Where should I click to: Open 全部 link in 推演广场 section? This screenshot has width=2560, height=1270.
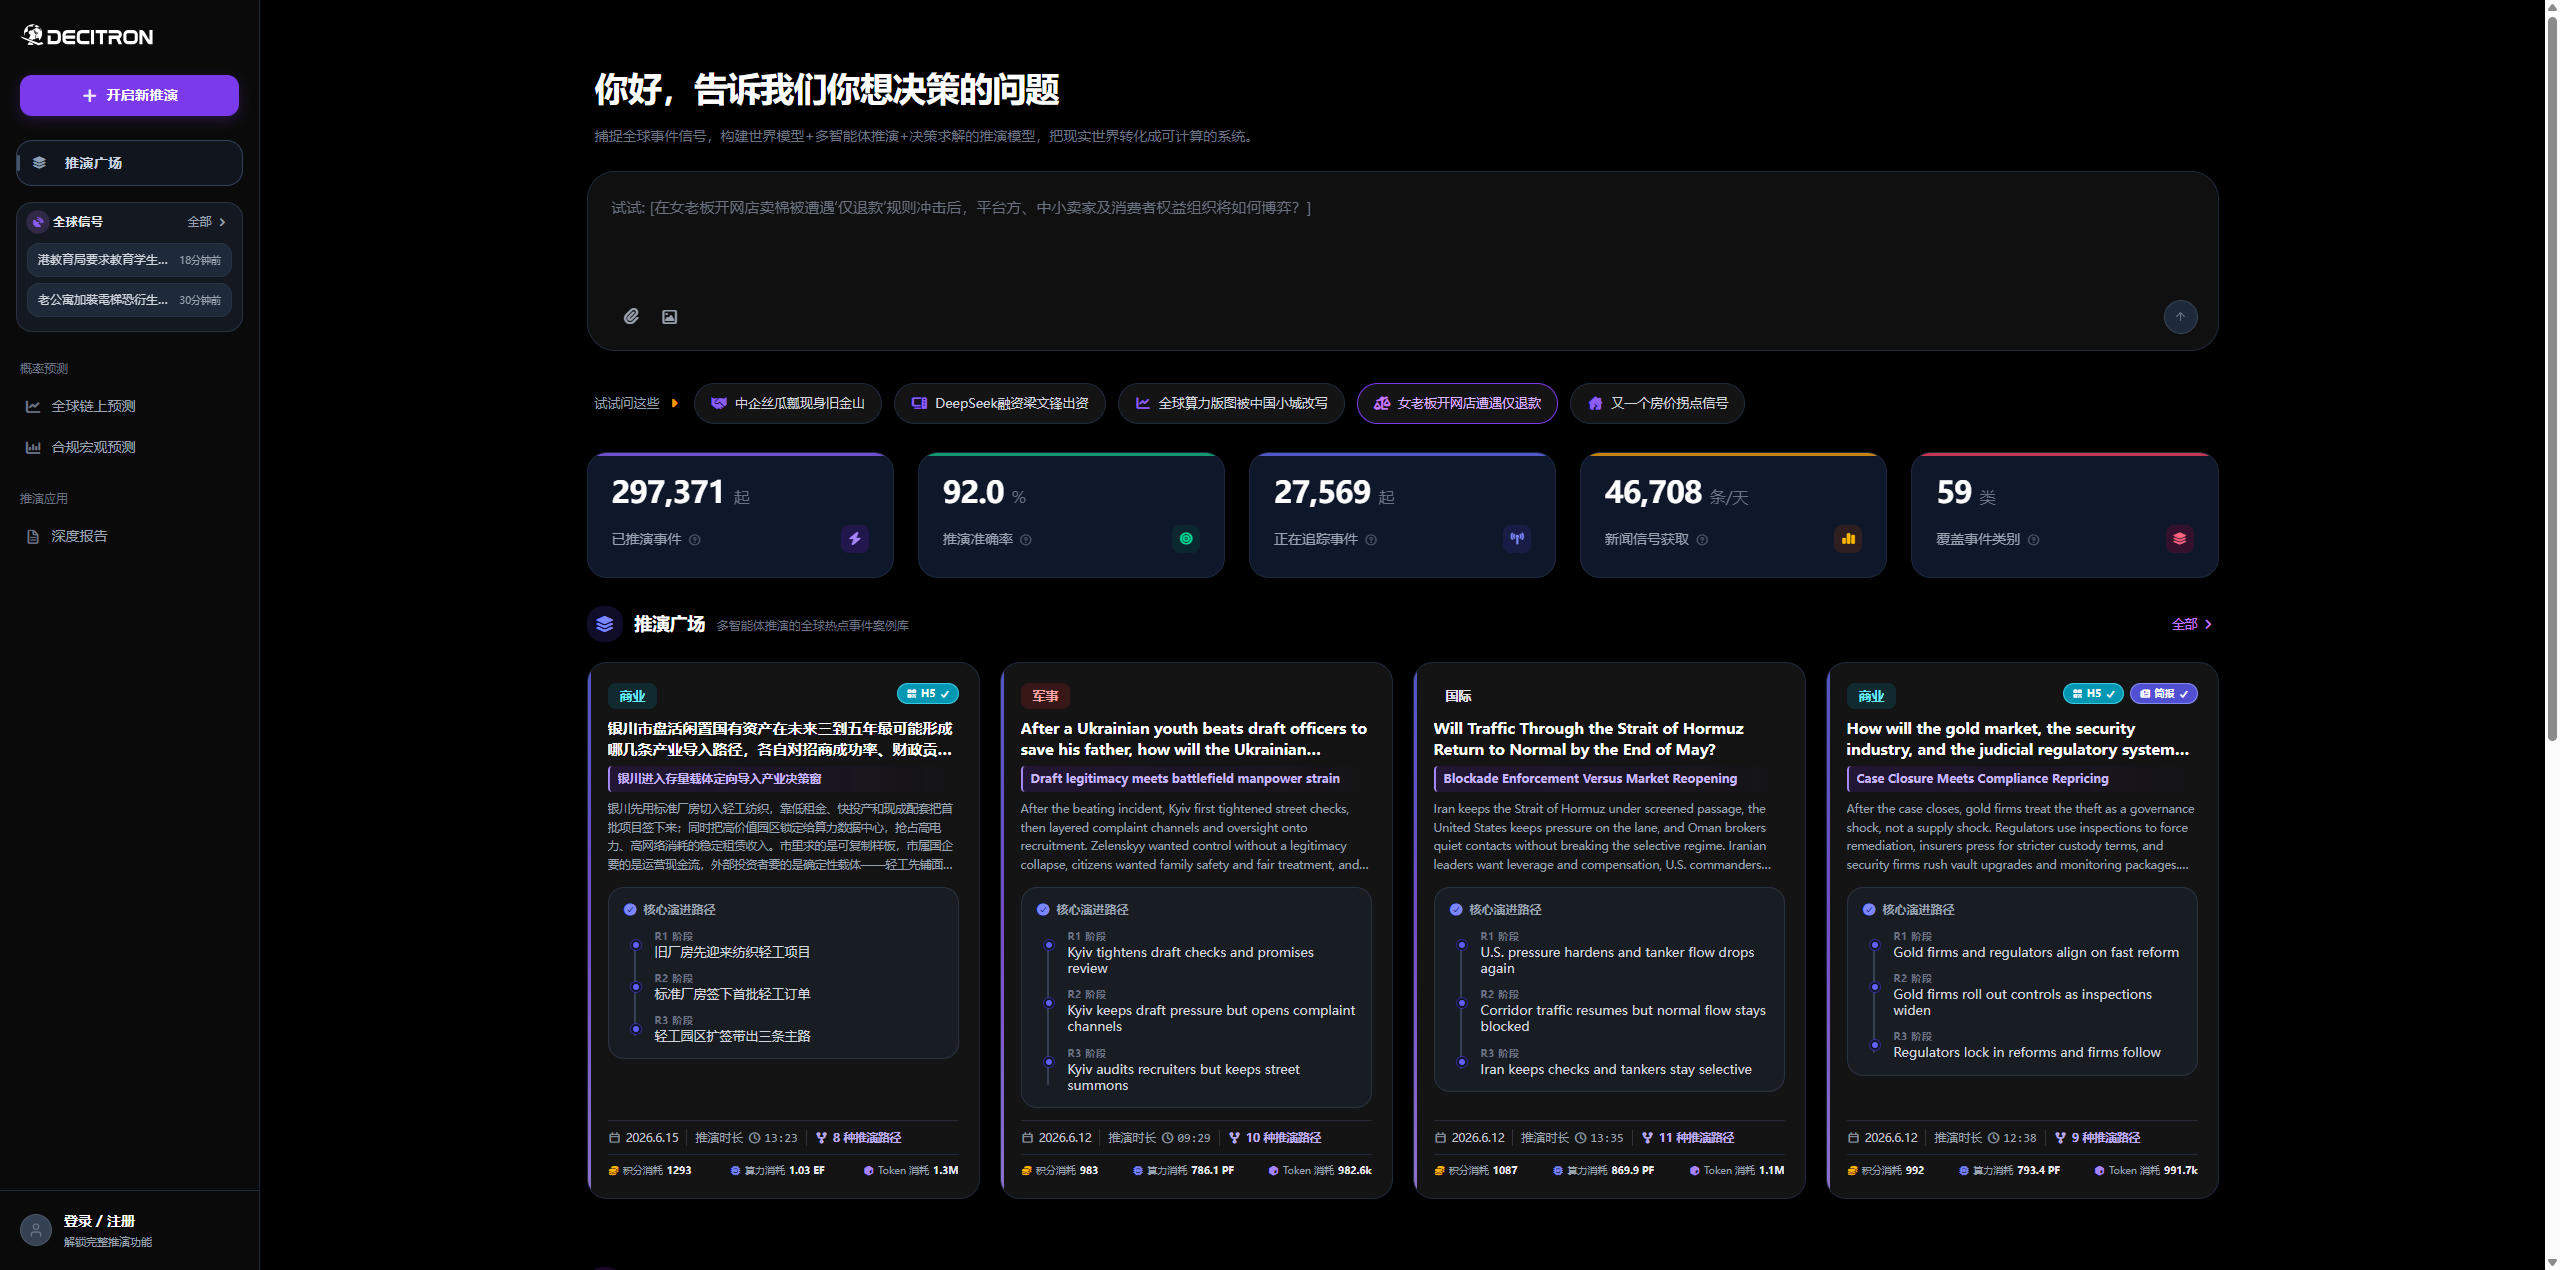(x=2191, y=624)
